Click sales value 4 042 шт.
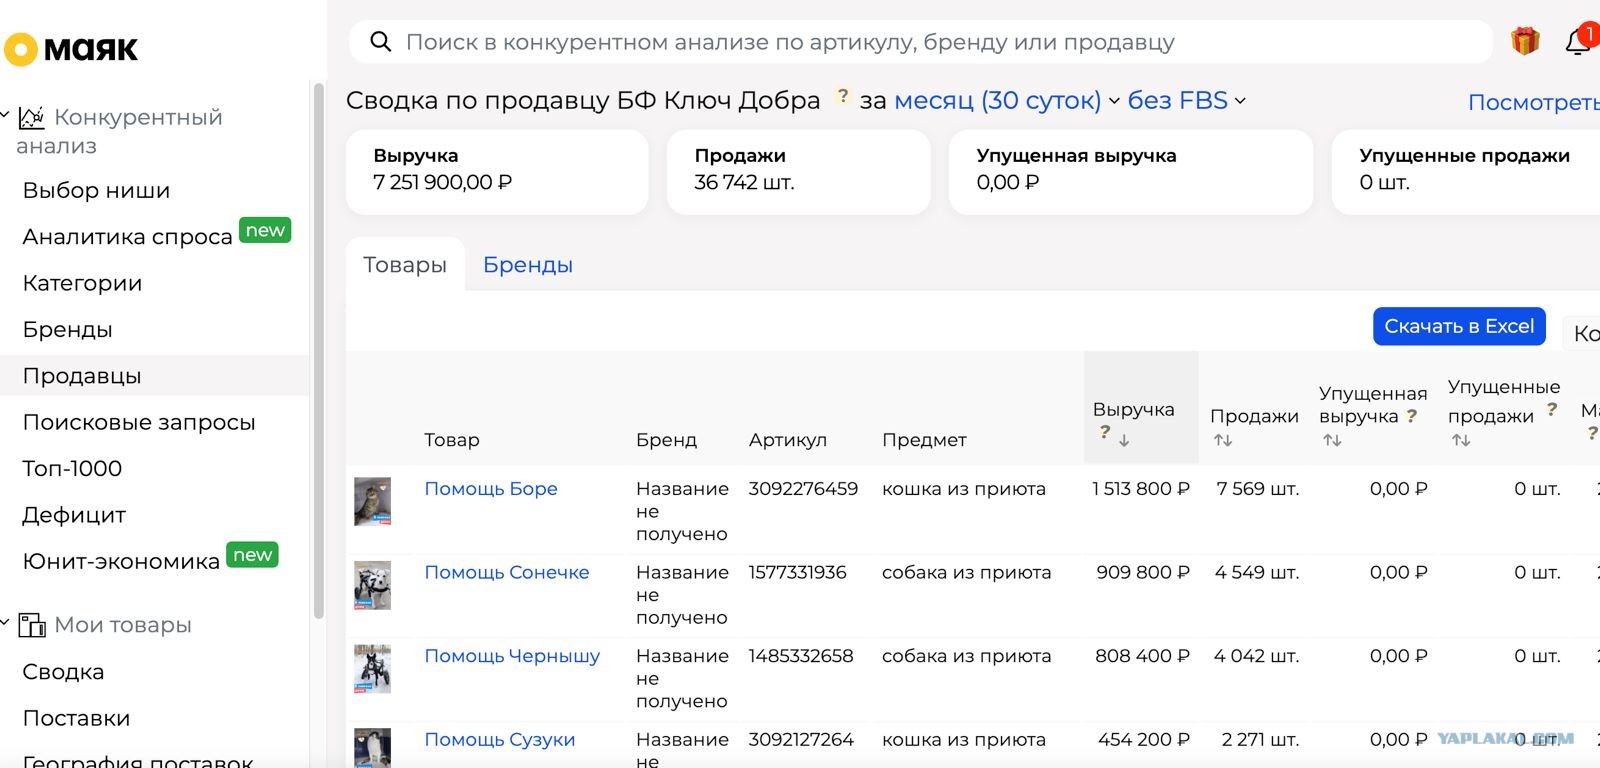Screen dimensions: 1600x768 coord(1256,656)
